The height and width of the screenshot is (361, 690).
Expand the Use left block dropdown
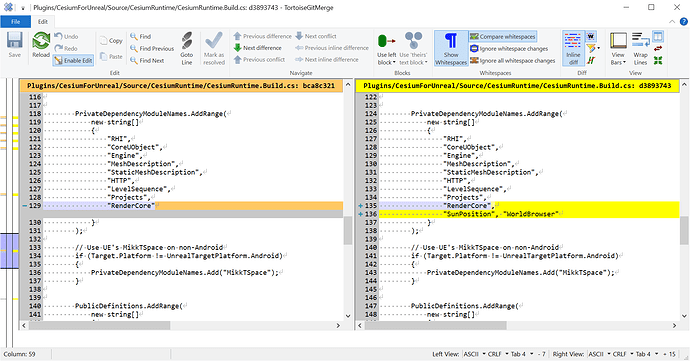coord(386,59)
